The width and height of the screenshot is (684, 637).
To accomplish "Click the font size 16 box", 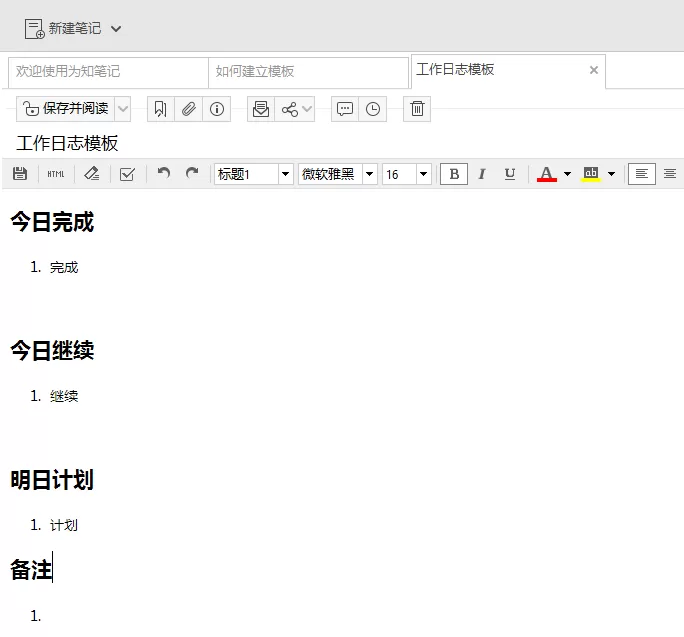I will point(400,174).
